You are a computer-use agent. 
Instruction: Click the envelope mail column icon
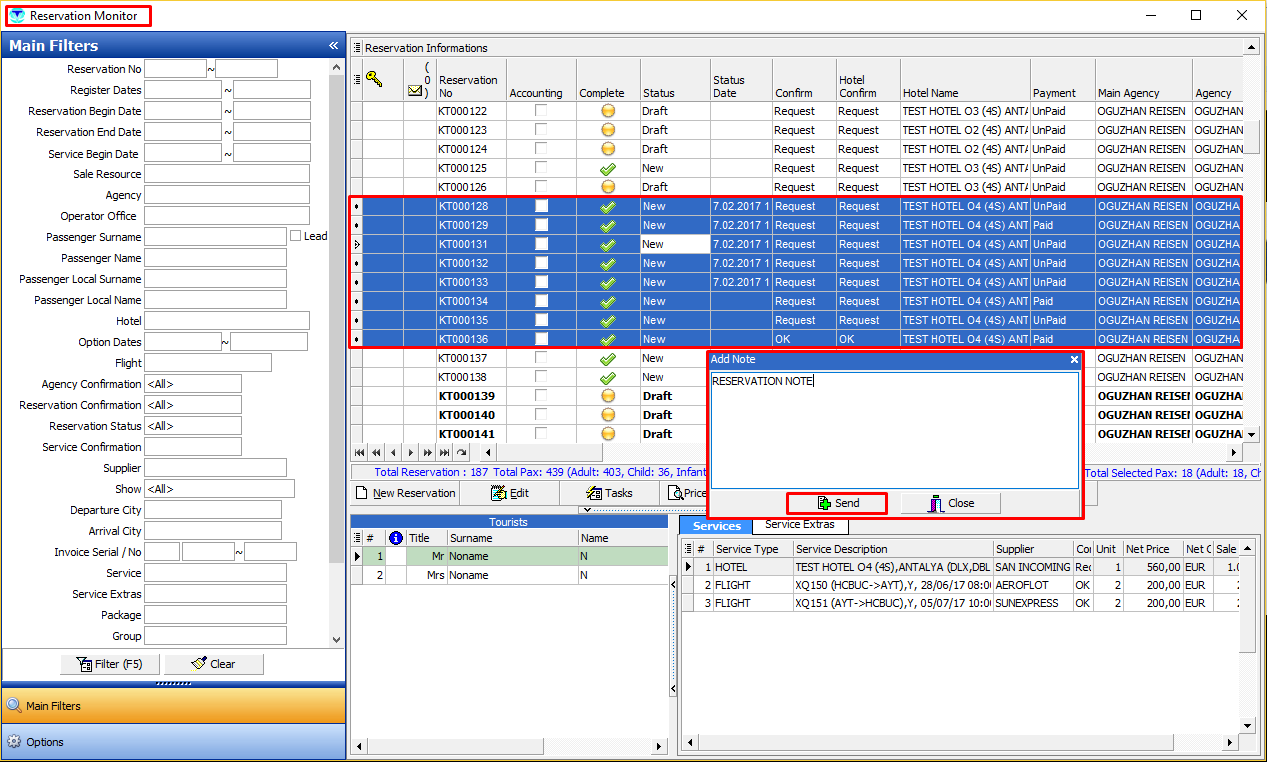416,91
